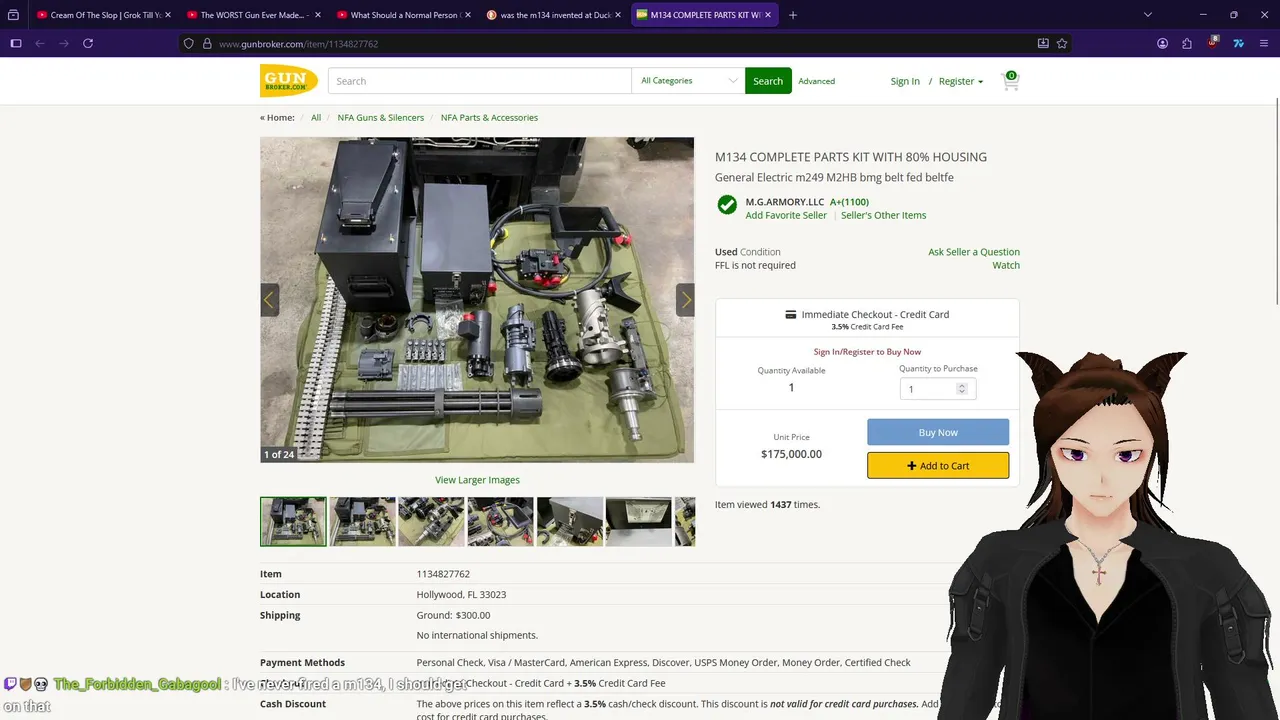Click the page vertical scrollbar
The width and height of the screenshot is (1280, 720).
1276,200
